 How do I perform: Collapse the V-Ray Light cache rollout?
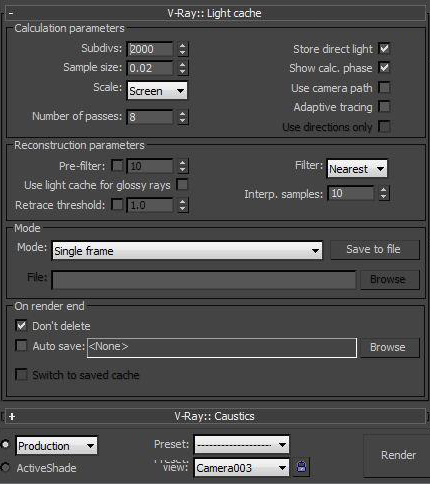[11, 13]
